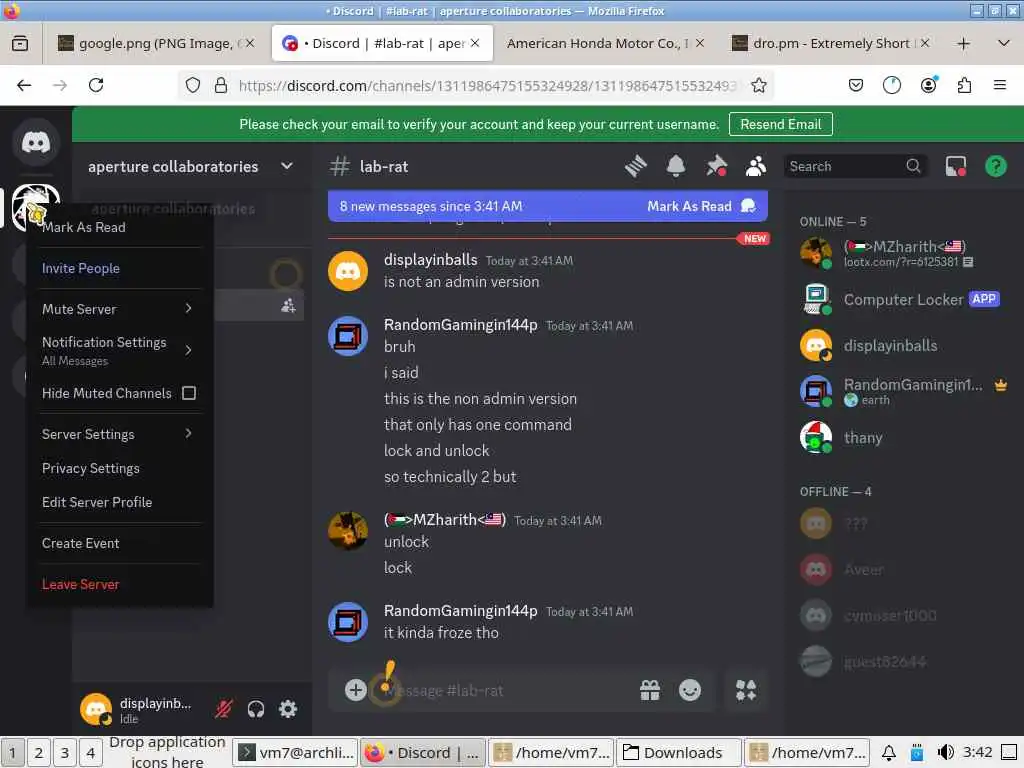Open the Inbox icon in header
The image size is (1024, 768).
pos(955,167)
